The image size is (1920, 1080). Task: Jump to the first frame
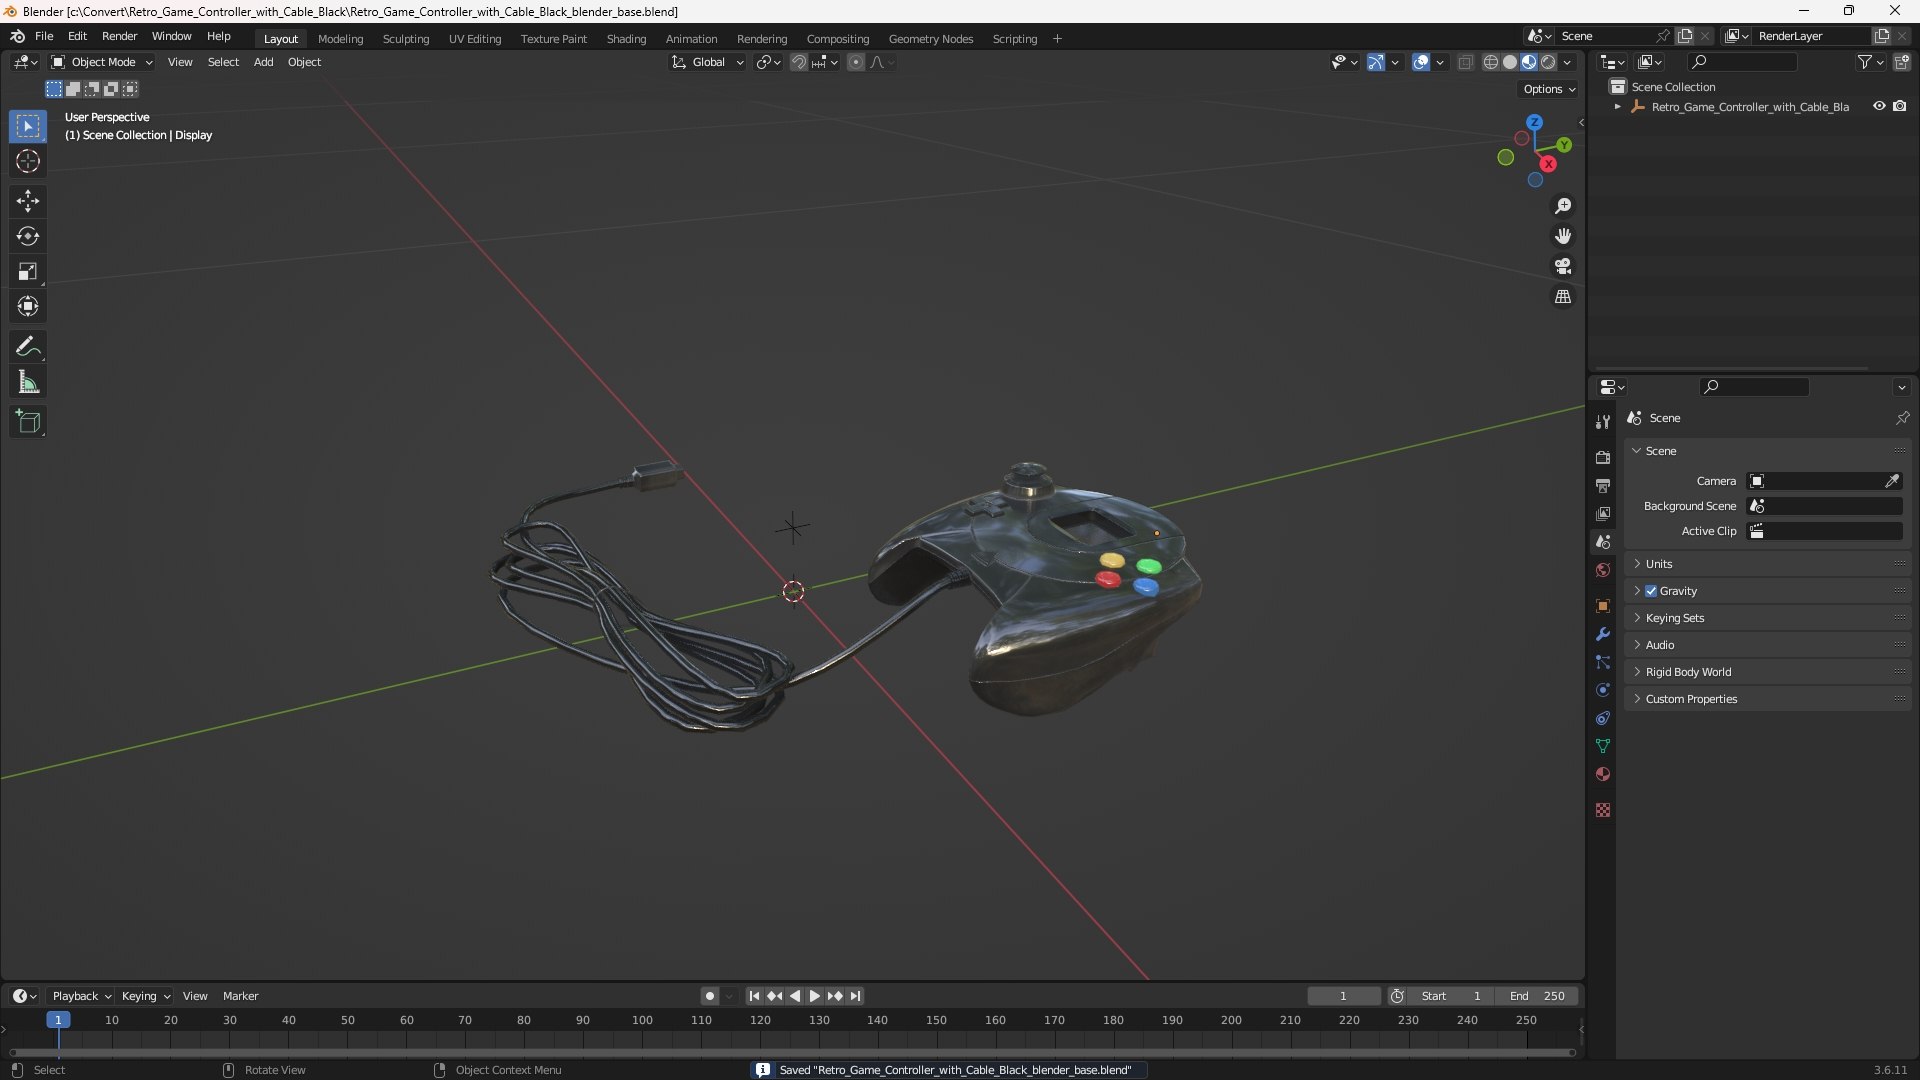pyautogui.click(x=754, y=996)
